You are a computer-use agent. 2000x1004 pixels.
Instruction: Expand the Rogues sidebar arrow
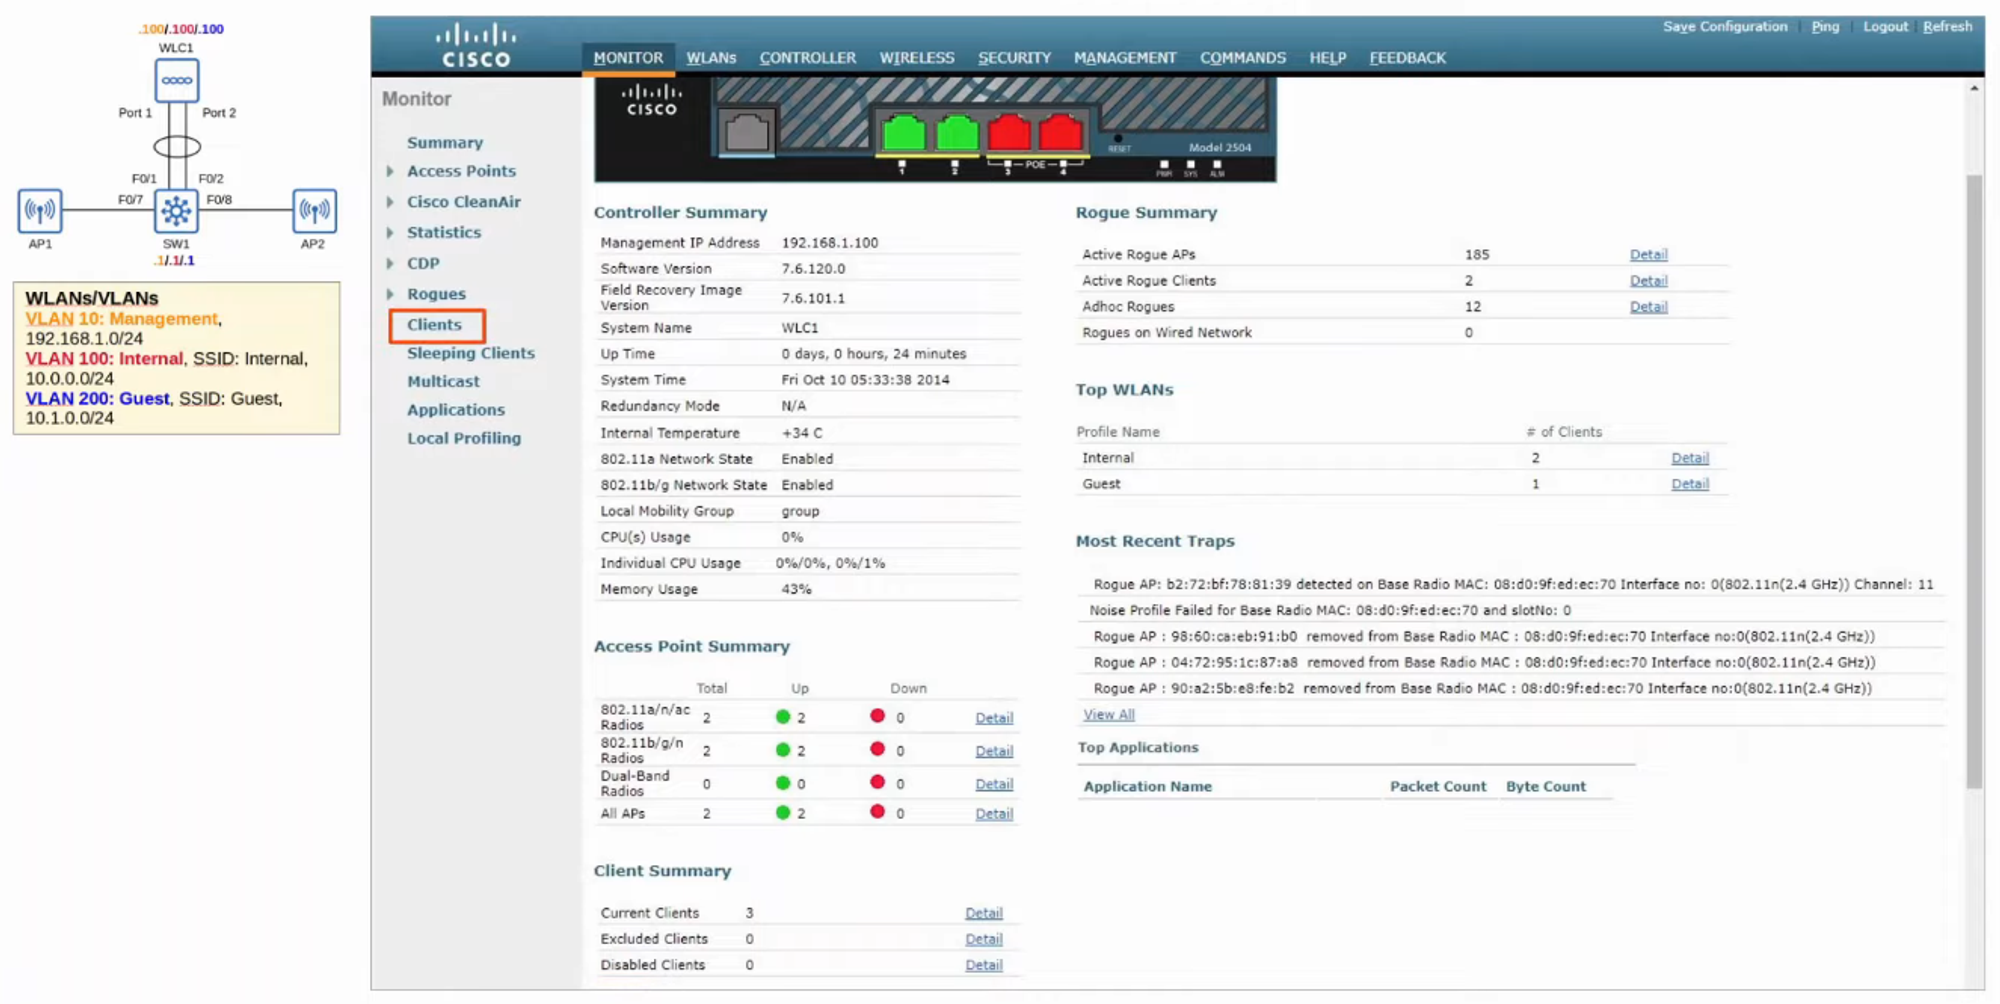point(390,294)
